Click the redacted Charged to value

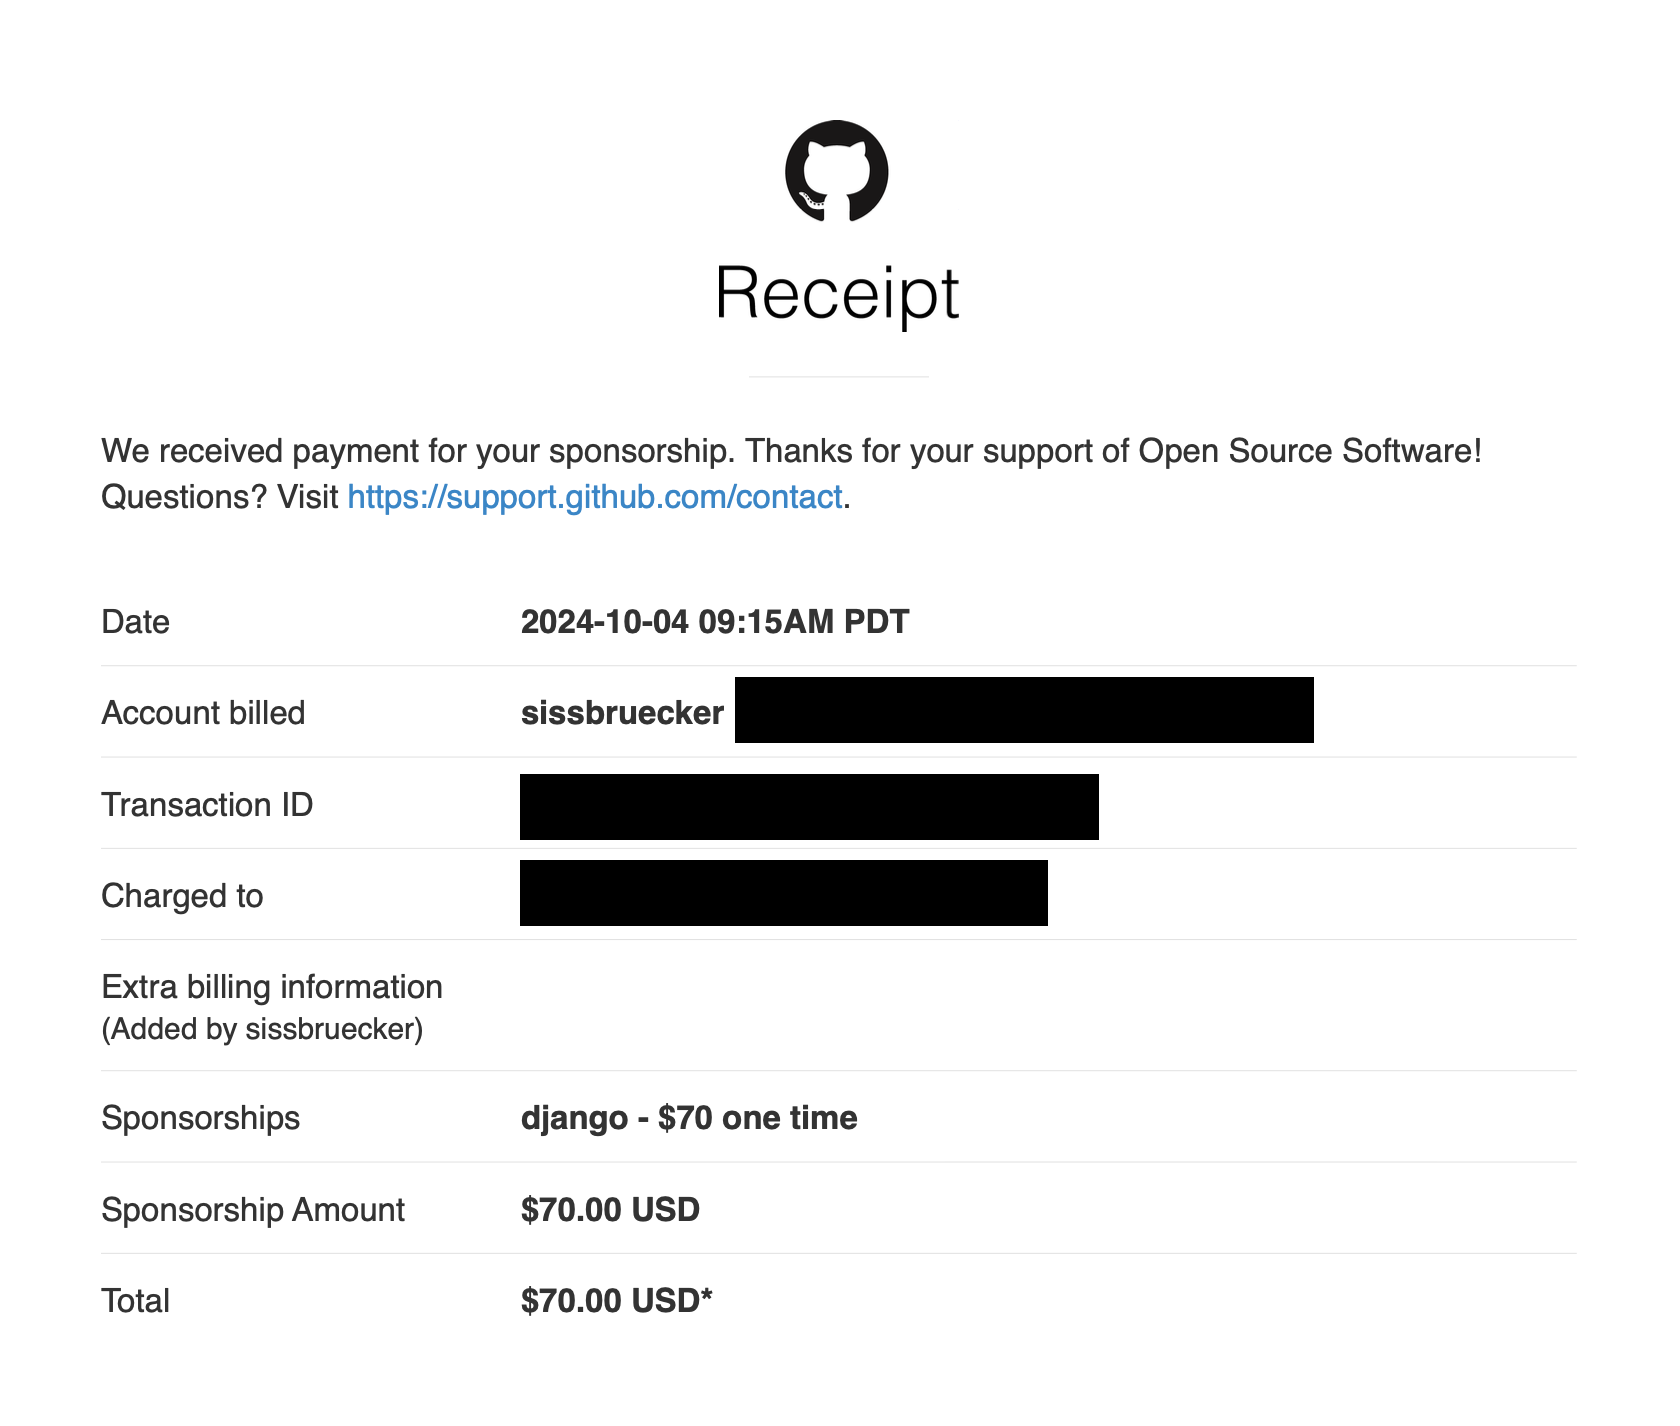(784, 893)
